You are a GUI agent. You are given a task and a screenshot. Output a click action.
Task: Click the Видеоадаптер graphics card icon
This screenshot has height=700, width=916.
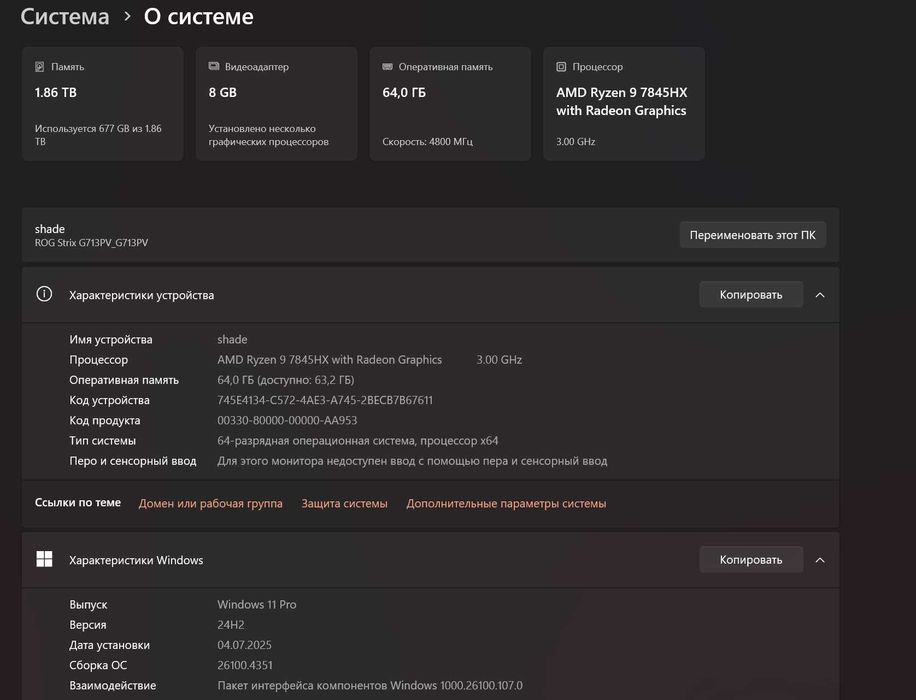214,67
